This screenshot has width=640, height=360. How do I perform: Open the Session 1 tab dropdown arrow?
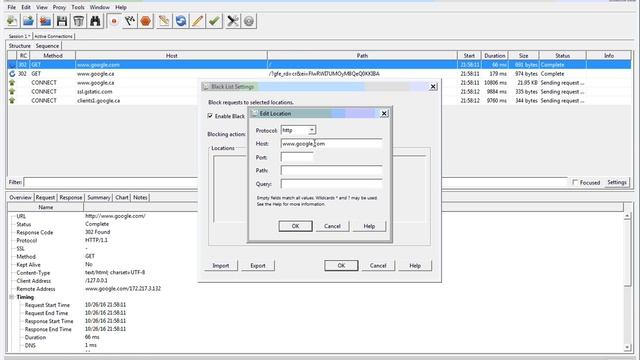click(29, 36)
